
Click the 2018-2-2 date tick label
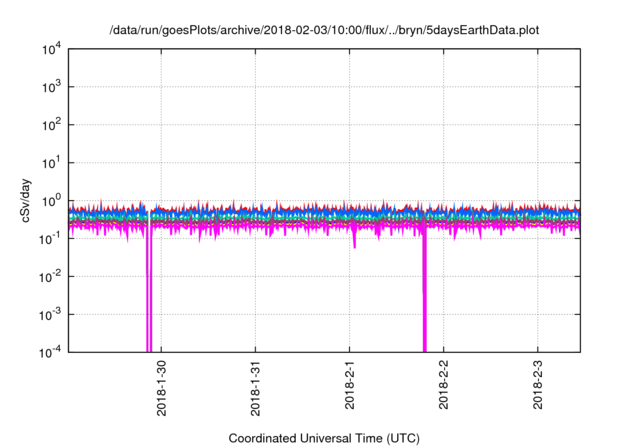pos(444,384)
